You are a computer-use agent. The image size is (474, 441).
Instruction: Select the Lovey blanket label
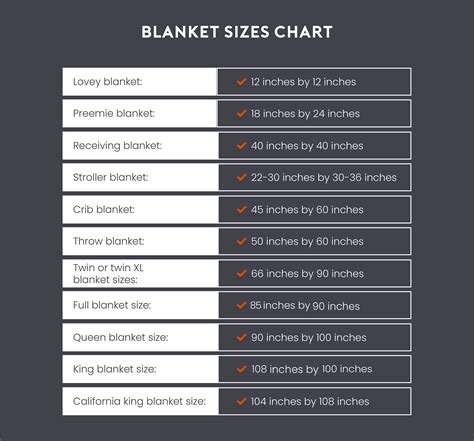[x=108, y=82]
